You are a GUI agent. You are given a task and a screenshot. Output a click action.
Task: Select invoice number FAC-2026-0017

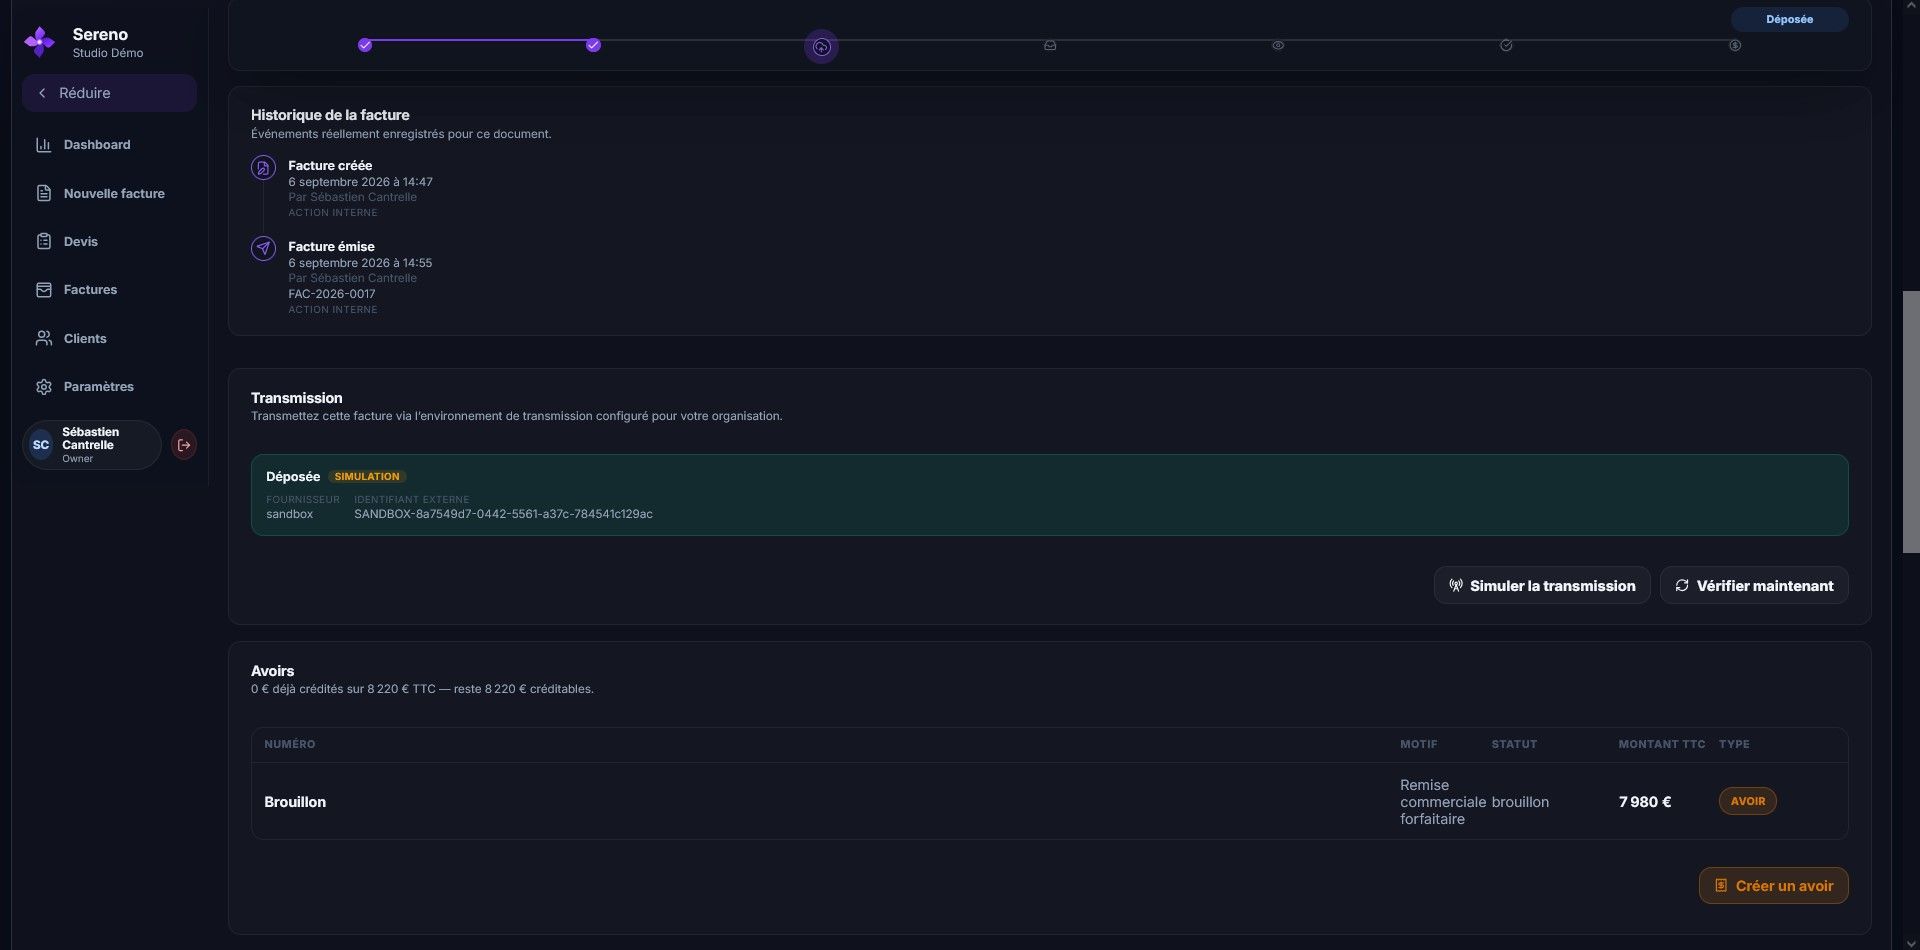(x=332, y=294)
